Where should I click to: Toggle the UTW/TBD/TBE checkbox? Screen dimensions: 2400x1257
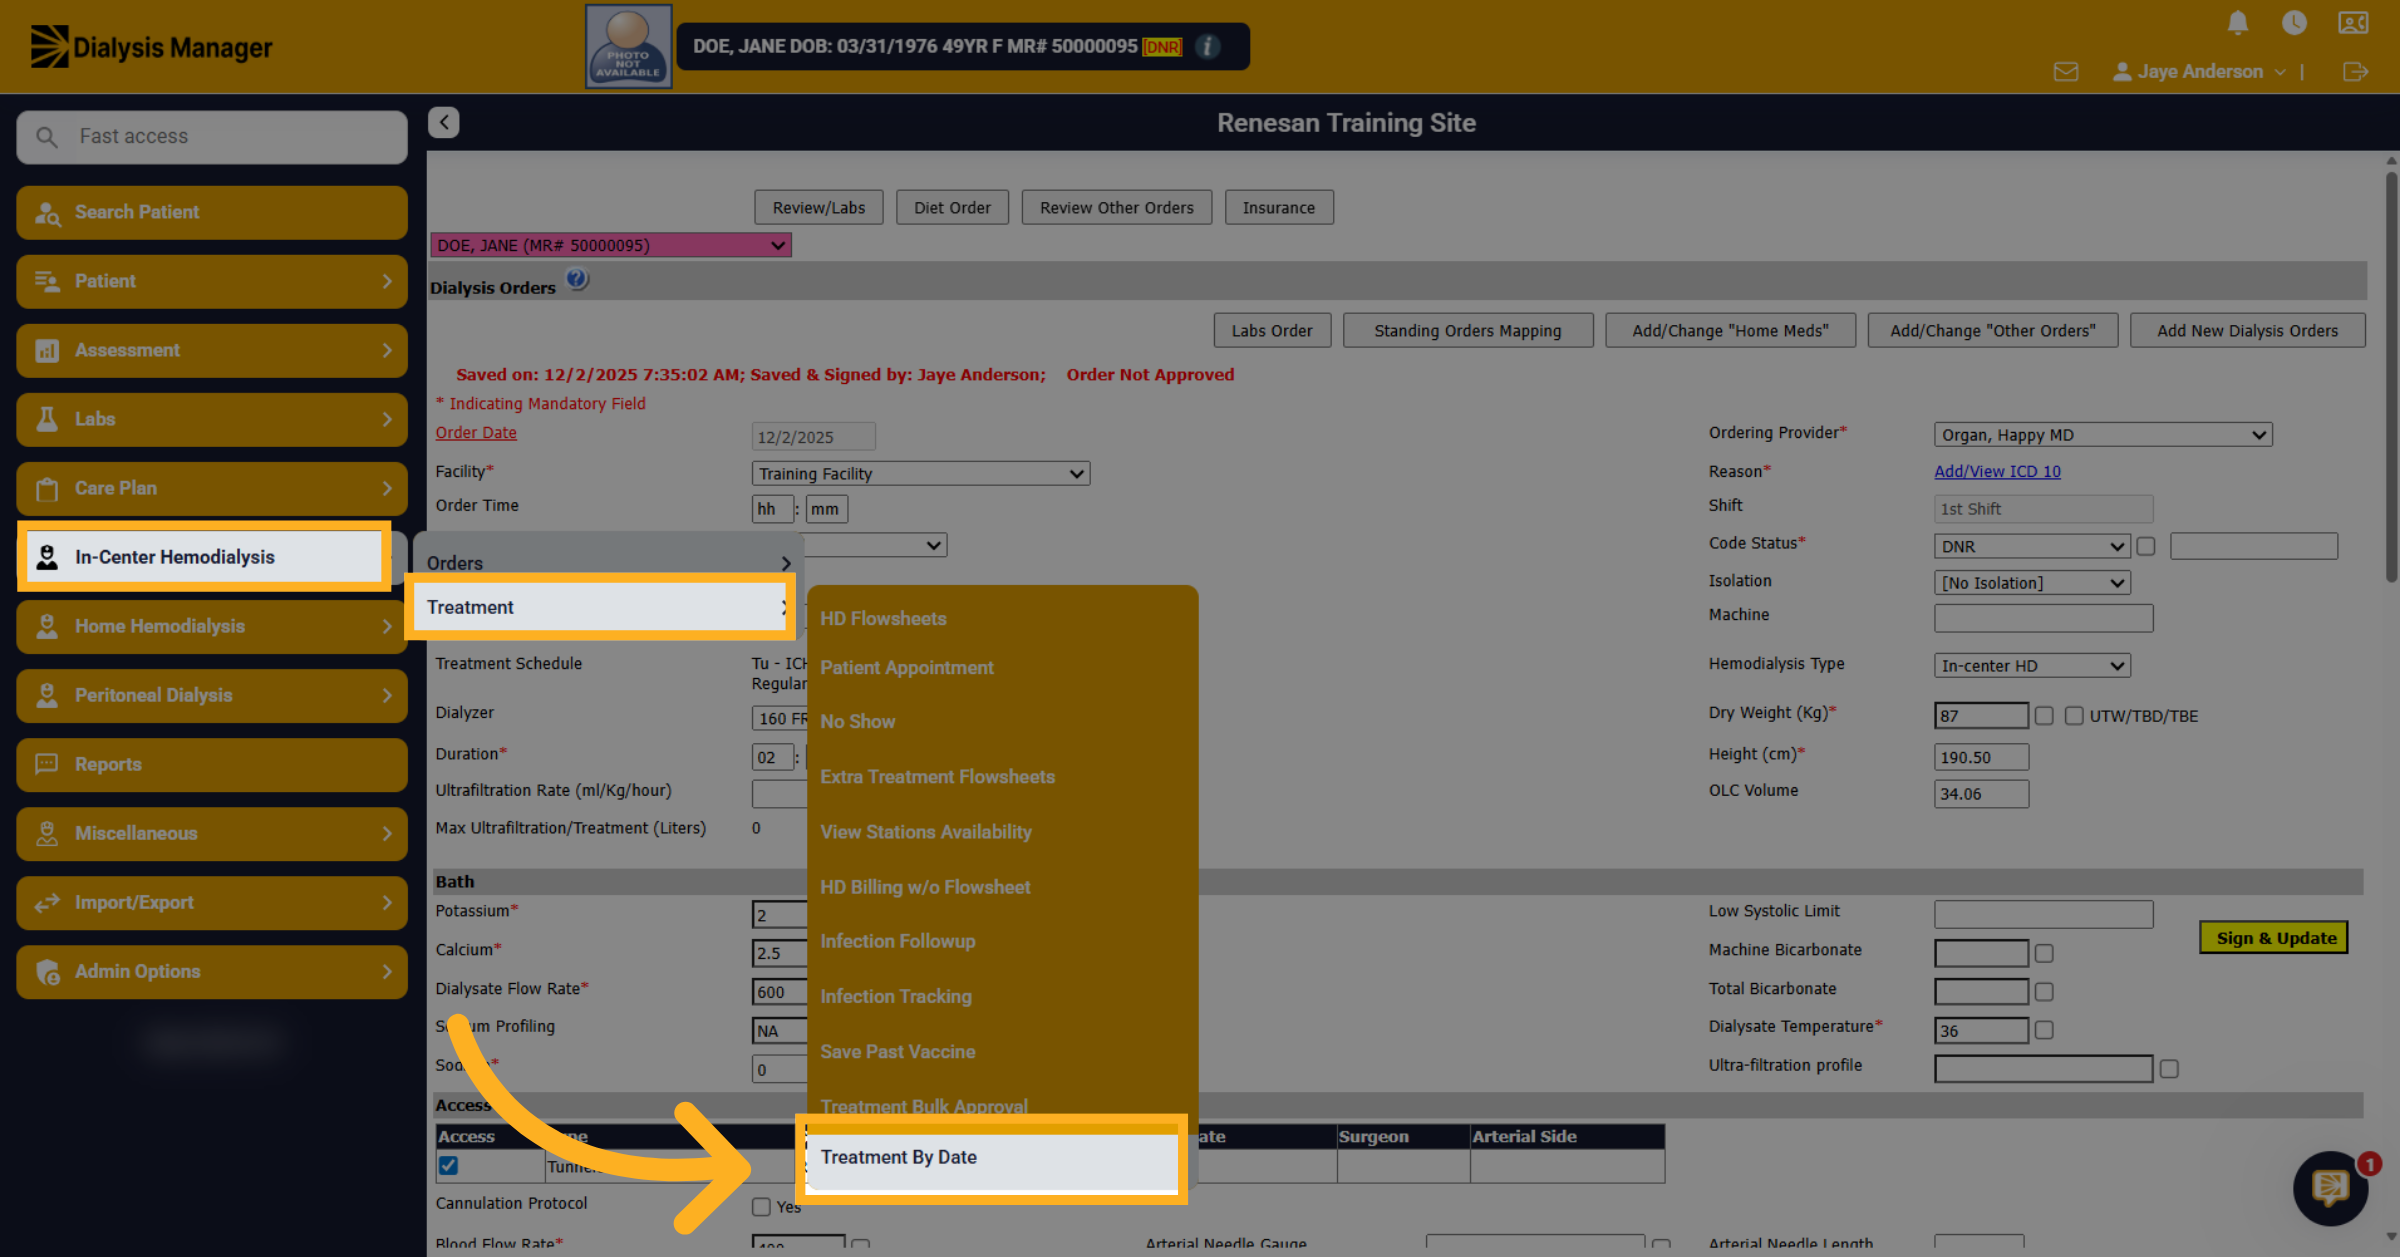pyautogui.click(x=2074, y=716)
